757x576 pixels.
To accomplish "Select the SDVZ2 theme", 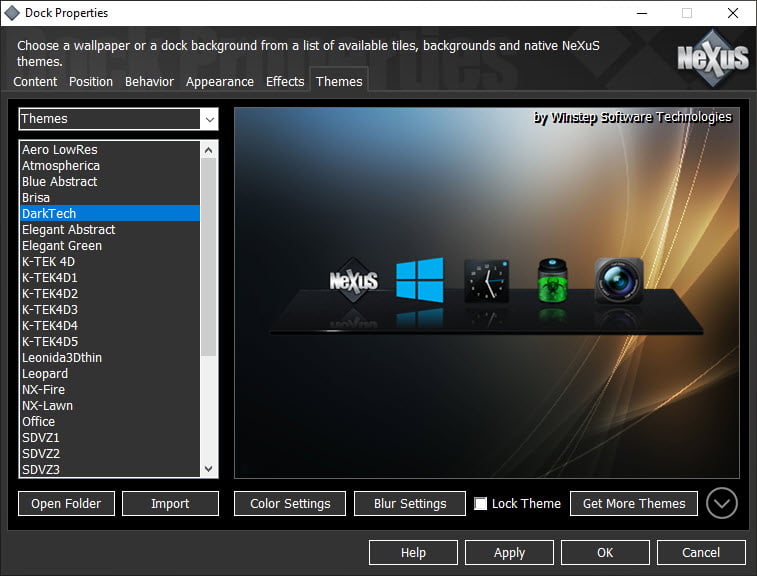I will (x=110, y=453).
